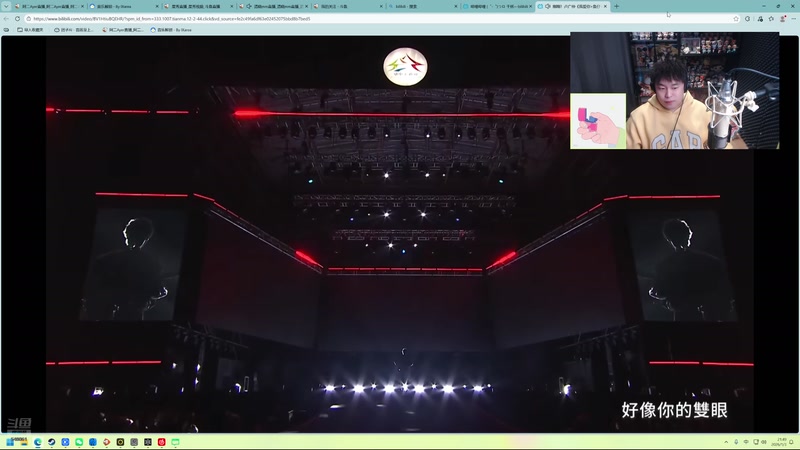The image size is (800, 450).
Task: Open the dark blue taskbar app icon
Action: [93, 442]
